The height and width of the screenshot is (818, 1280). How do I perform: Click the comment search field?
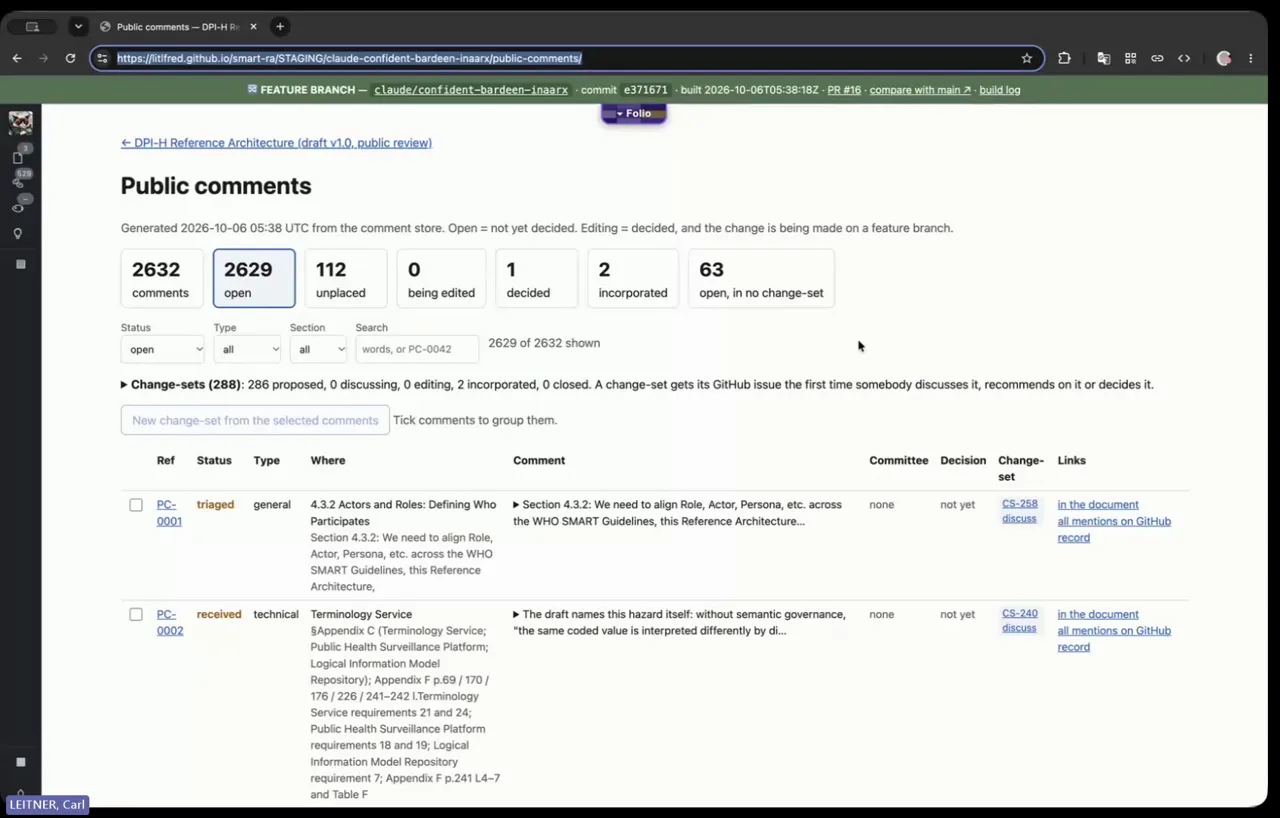[x=417, y=349]
